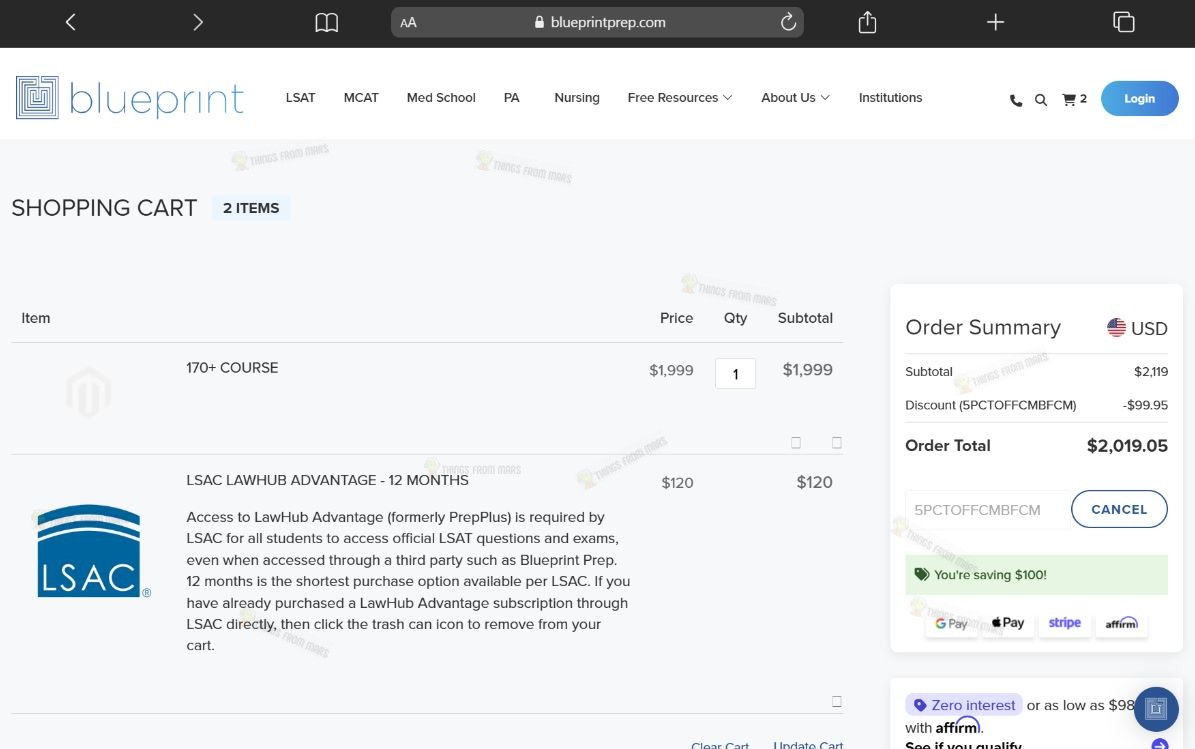Open the Nursing menu item

click(x=577, y=98)
